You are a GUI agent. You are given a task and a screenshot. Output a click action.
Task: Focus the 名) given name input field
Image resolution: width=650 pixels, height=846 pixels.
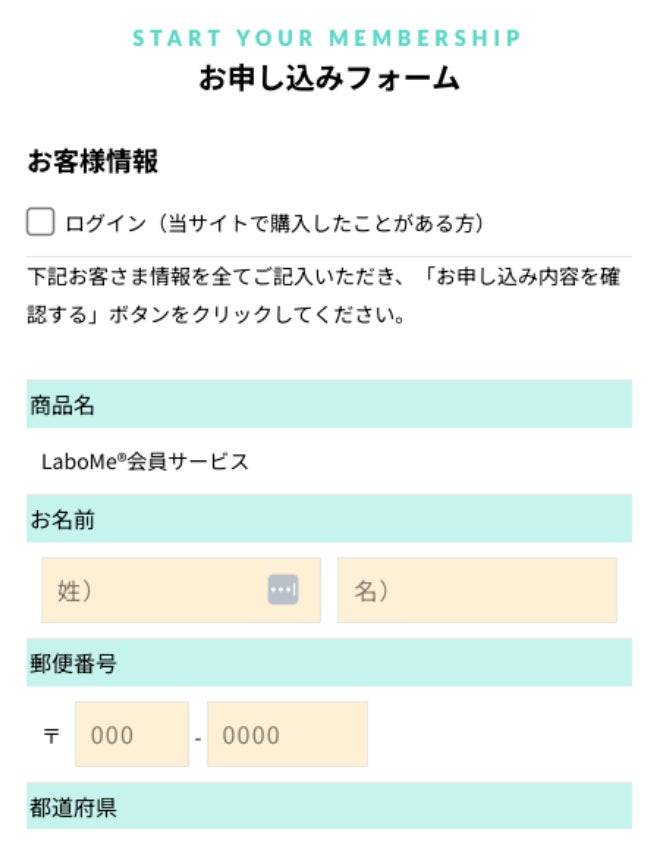(x=477, y=590)
